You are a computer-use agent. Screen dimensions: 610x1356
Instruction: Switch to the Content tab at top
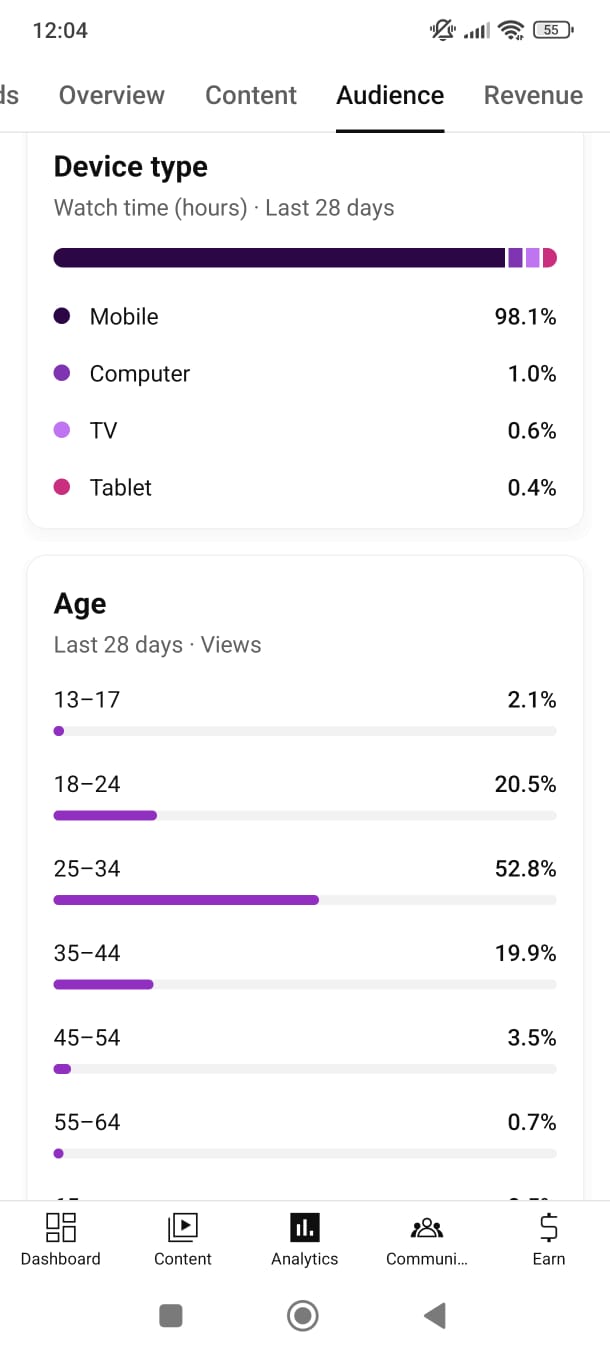pos(251,95)
